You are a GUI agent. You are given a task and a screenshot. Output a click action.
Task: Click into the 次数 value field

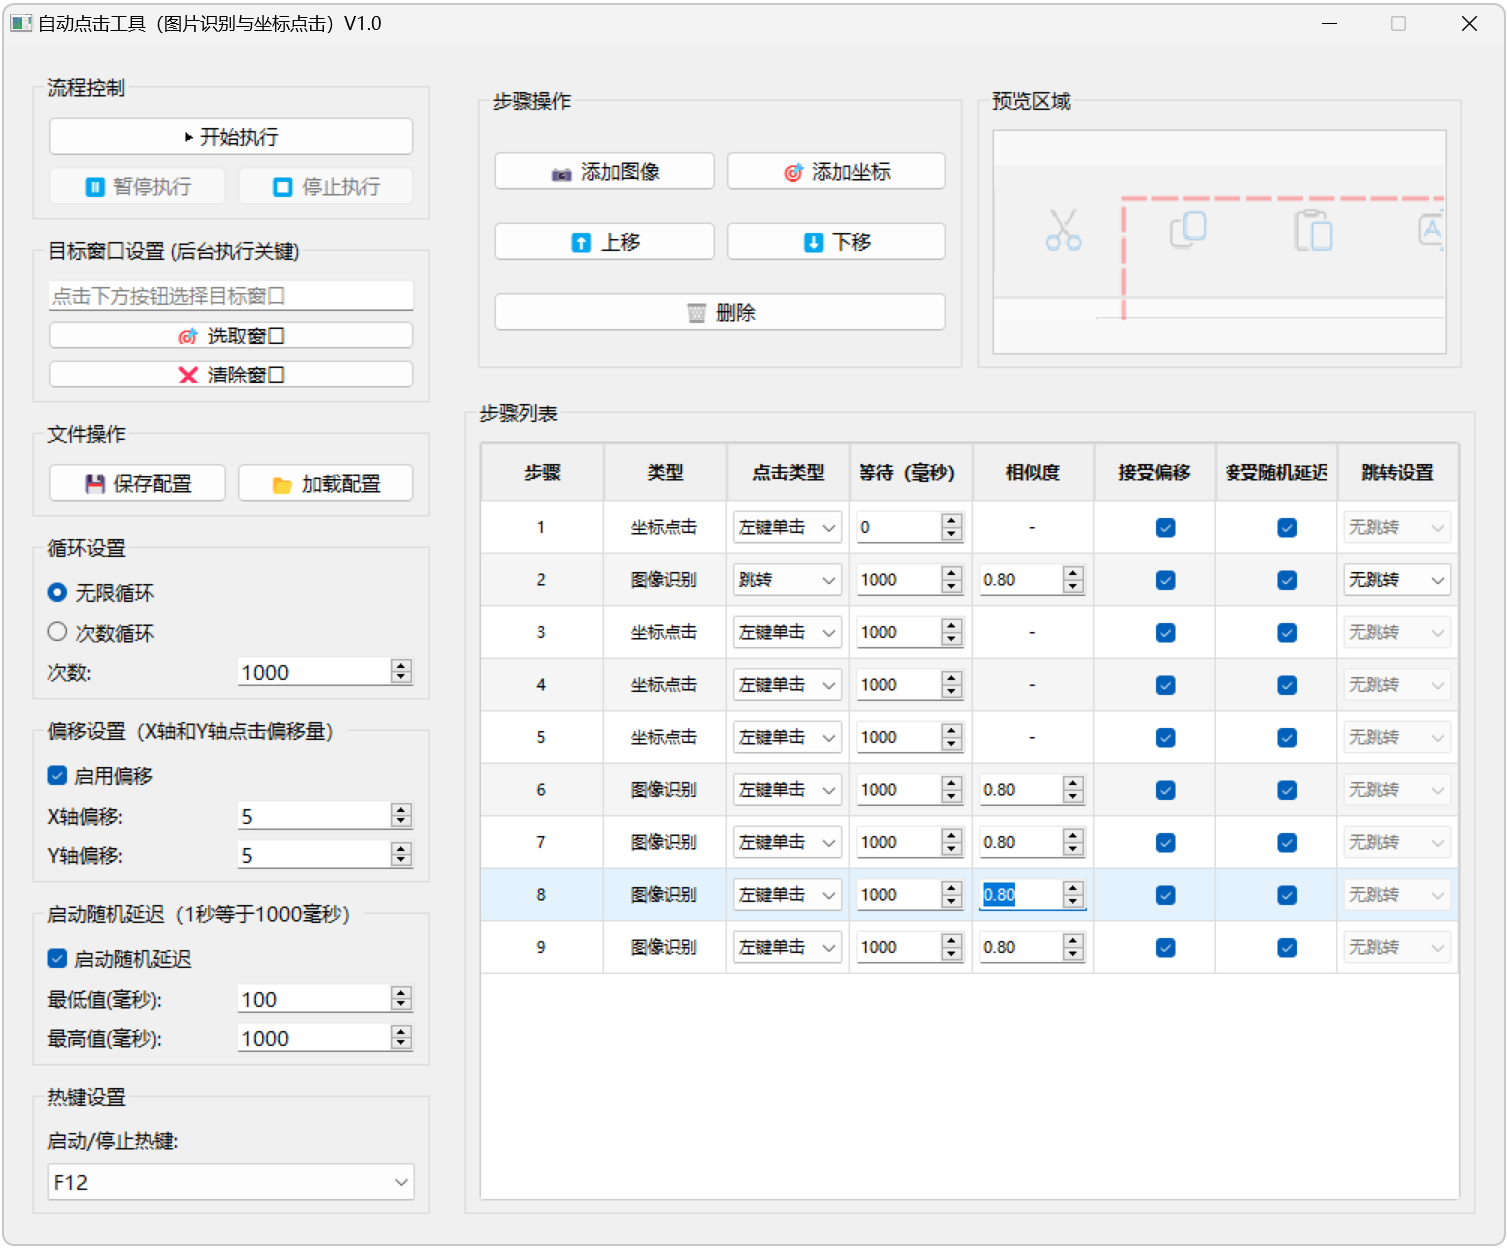coord(314,672)
